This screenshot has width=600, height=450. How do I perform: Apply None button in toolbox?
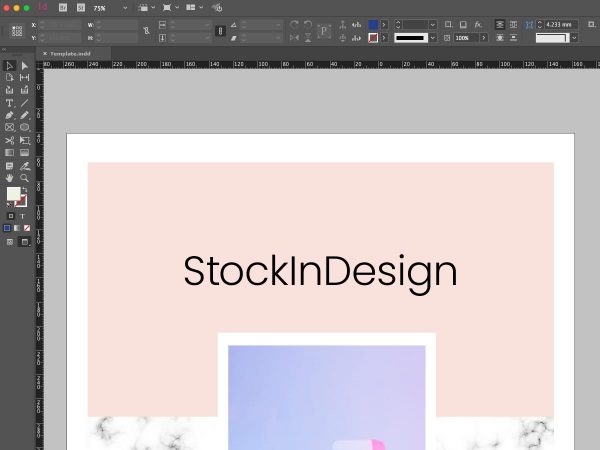(x=27, y=228)
